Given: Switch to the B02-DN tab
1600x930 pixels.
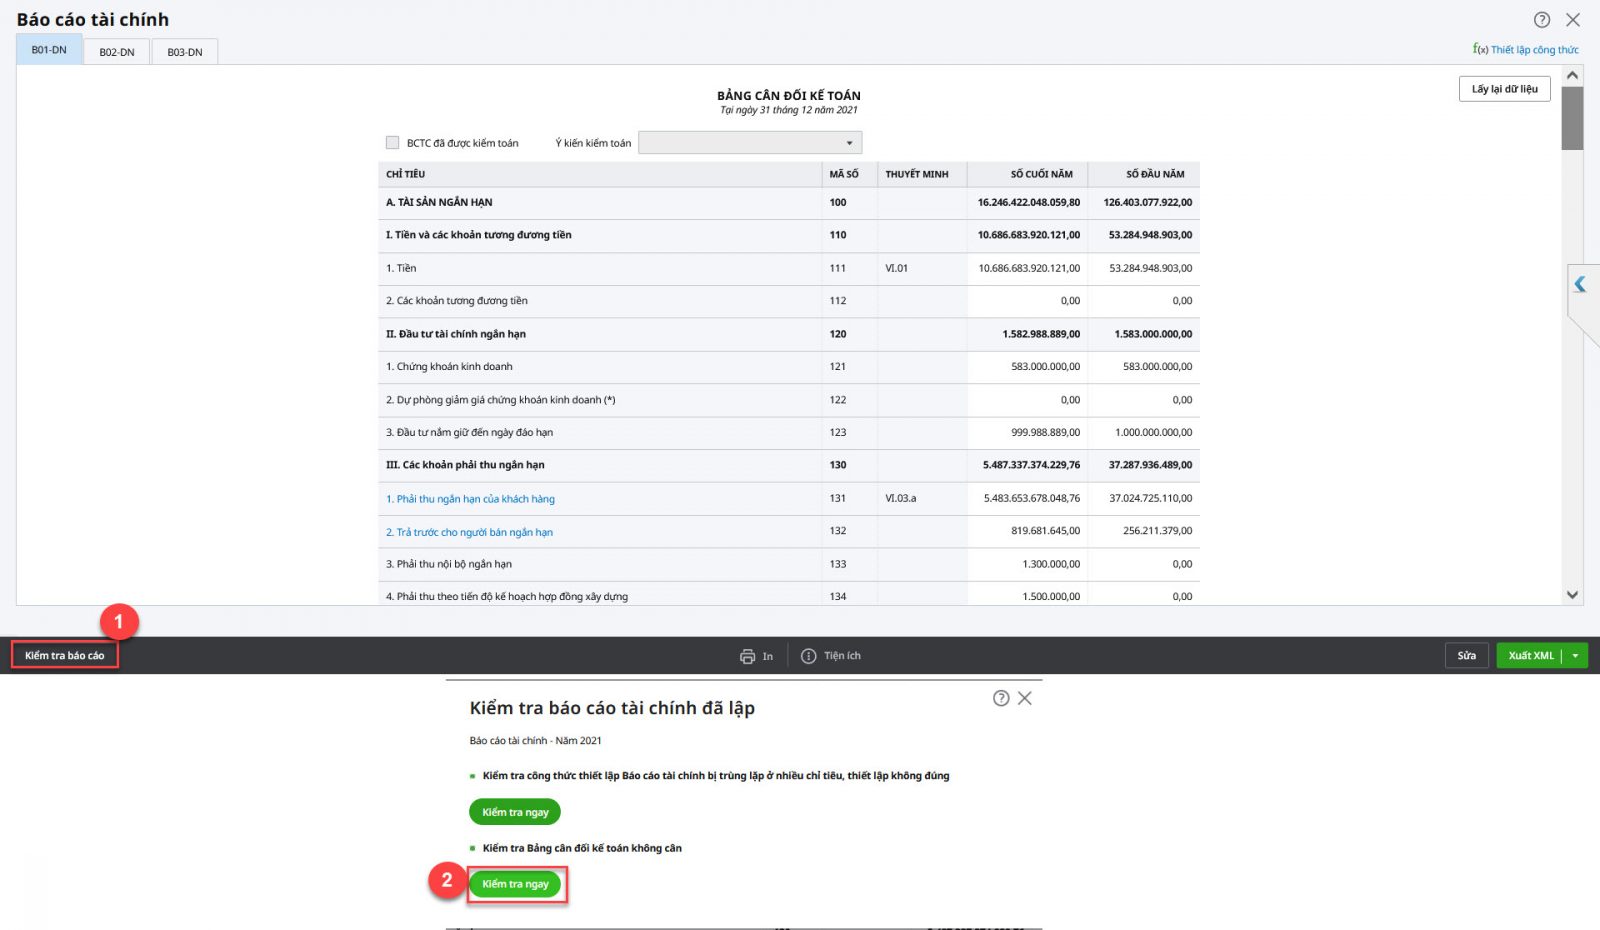Looking at the screenshot, I should [116, 52].
